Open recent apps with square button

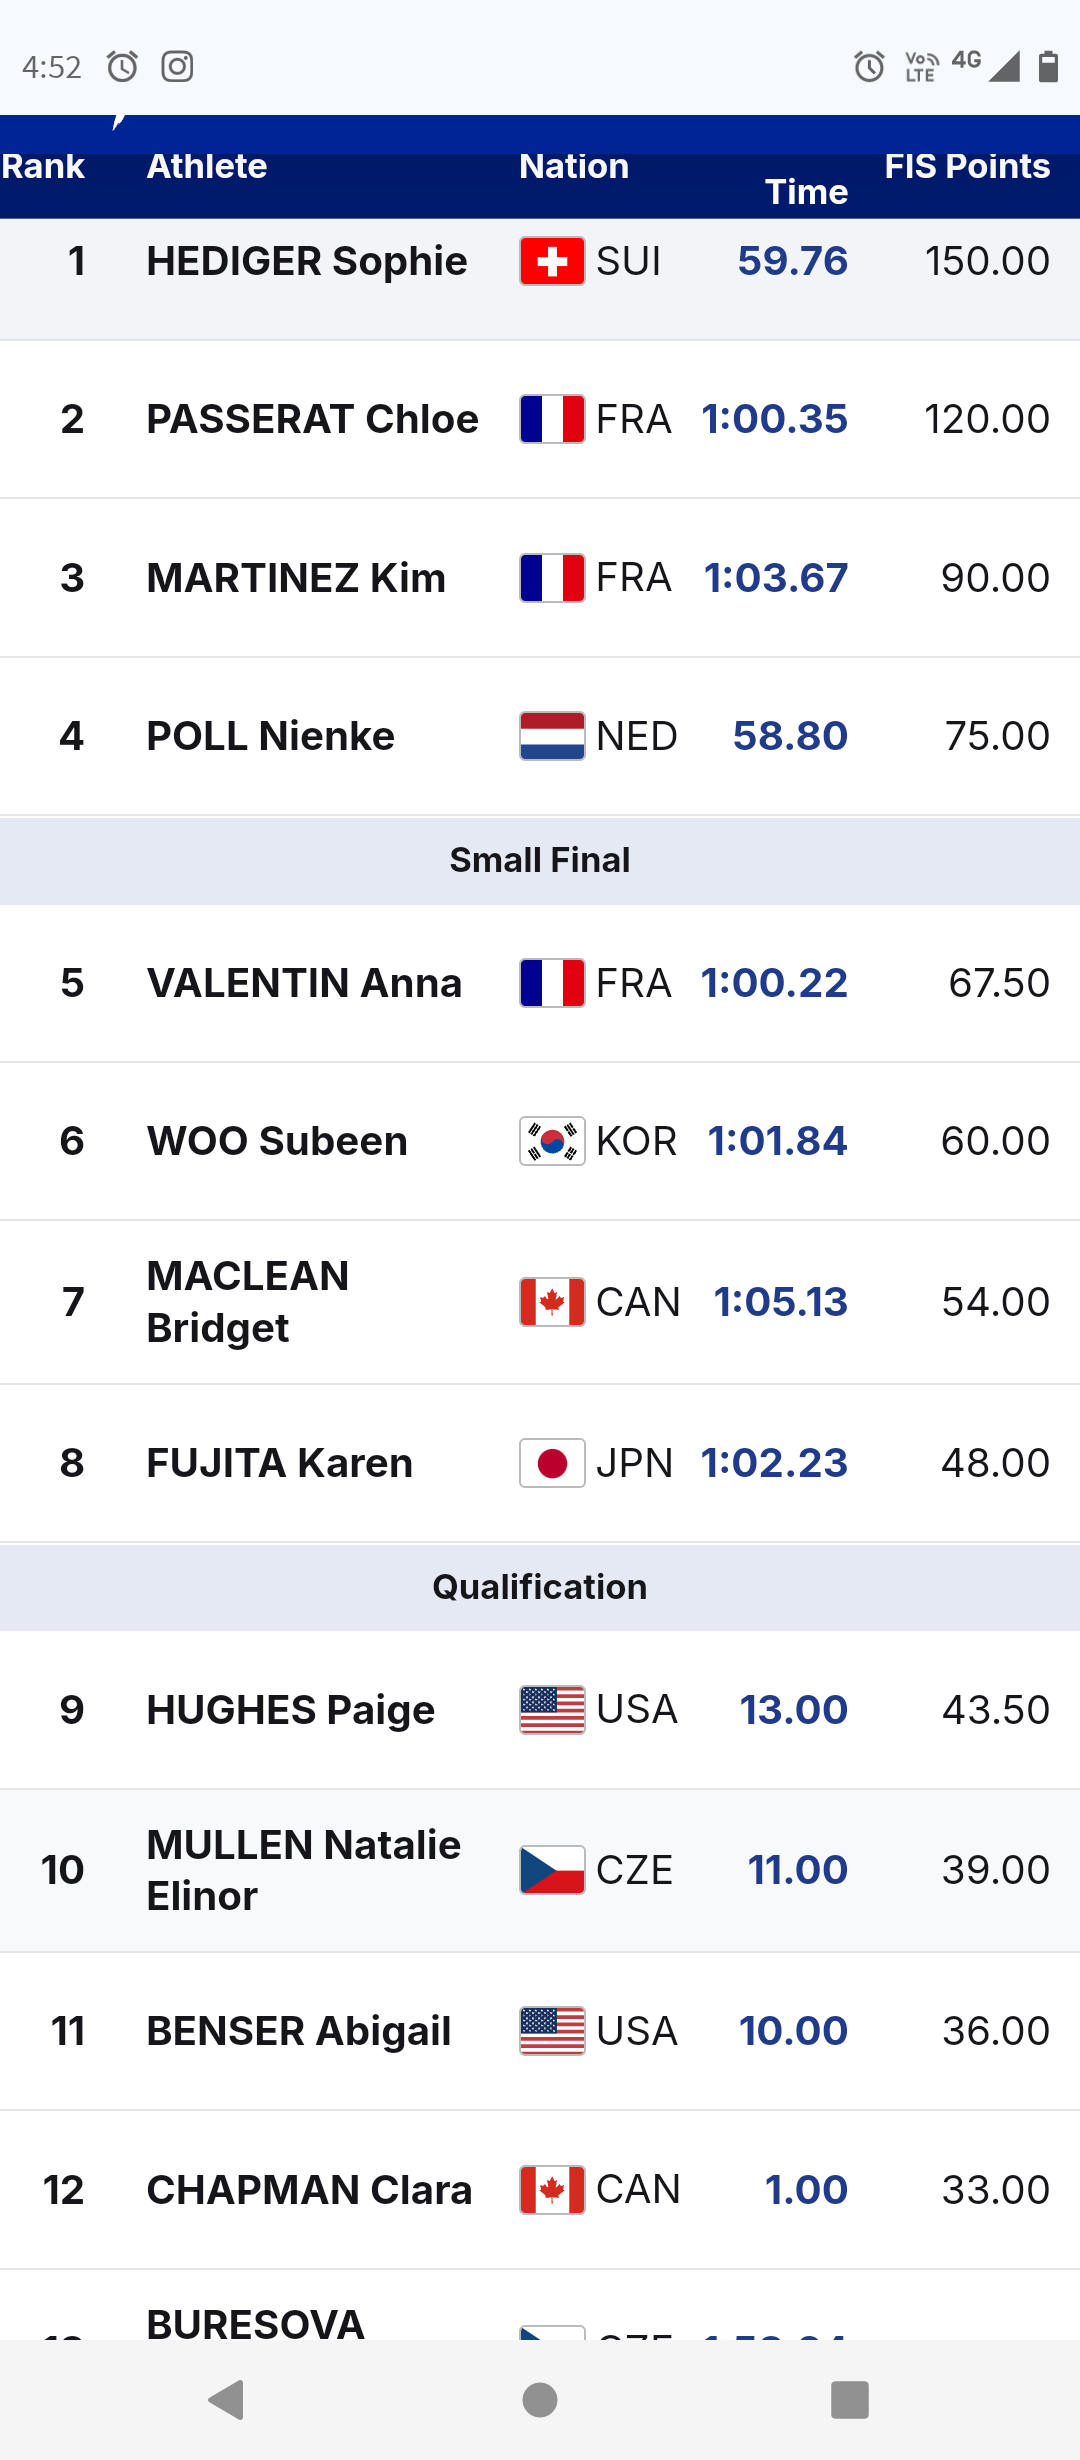click(x=849, y=2399)
